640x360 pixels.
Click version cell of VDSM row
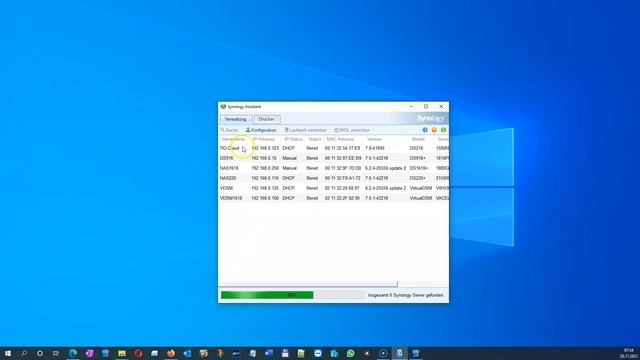[386, 188]
